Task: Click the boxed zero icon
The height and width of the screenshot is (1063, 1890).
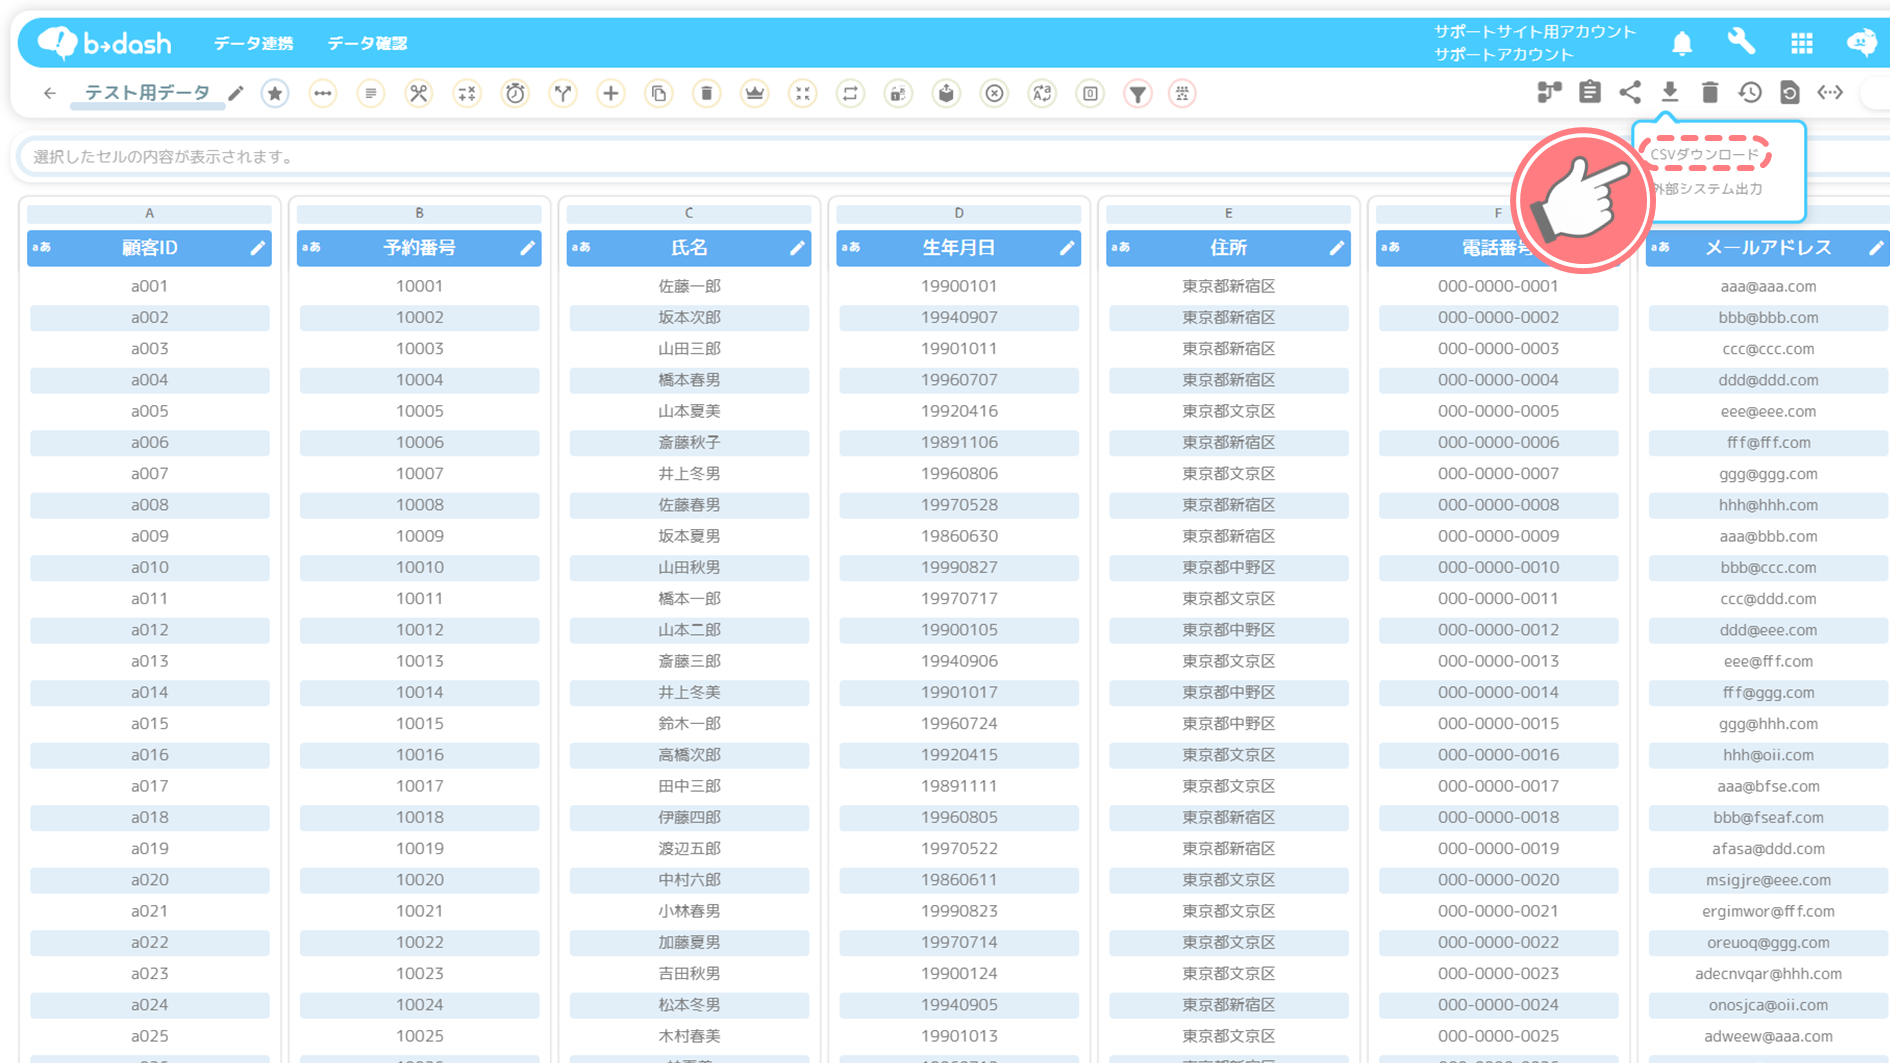Action: coord(1091,93)
